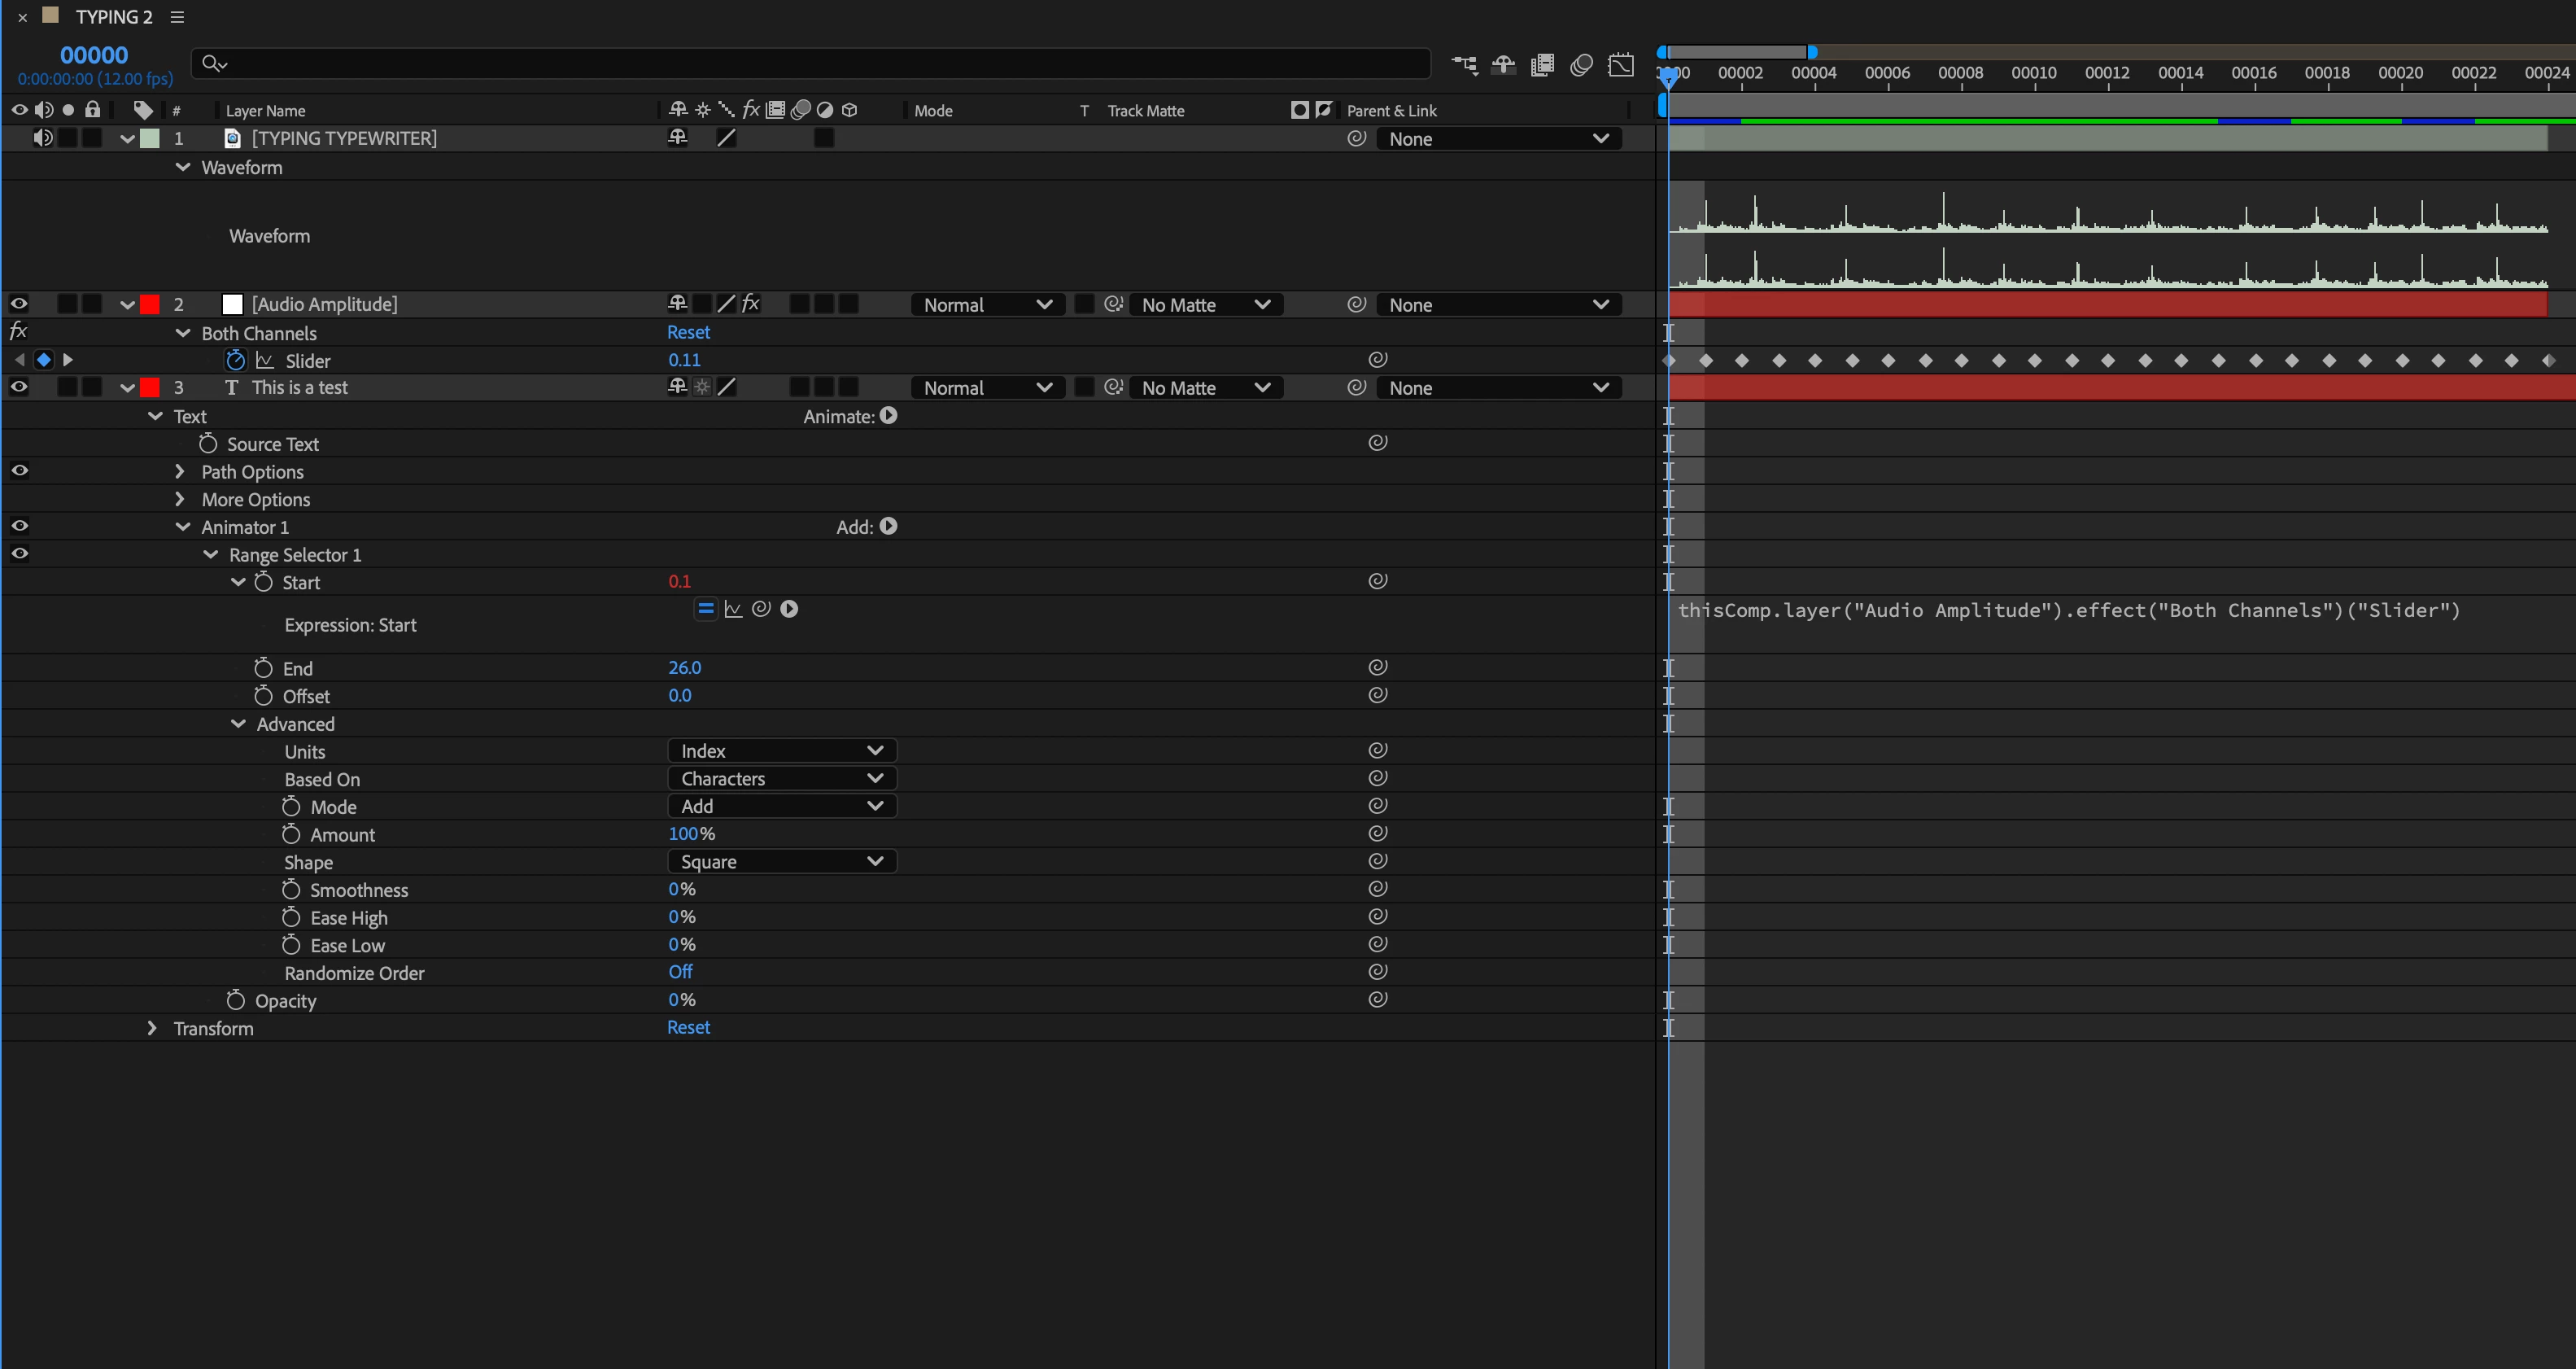Toggle the Motion Blur enable icon
The image size is (2576, 1369).
click(x=1581, y=66)
